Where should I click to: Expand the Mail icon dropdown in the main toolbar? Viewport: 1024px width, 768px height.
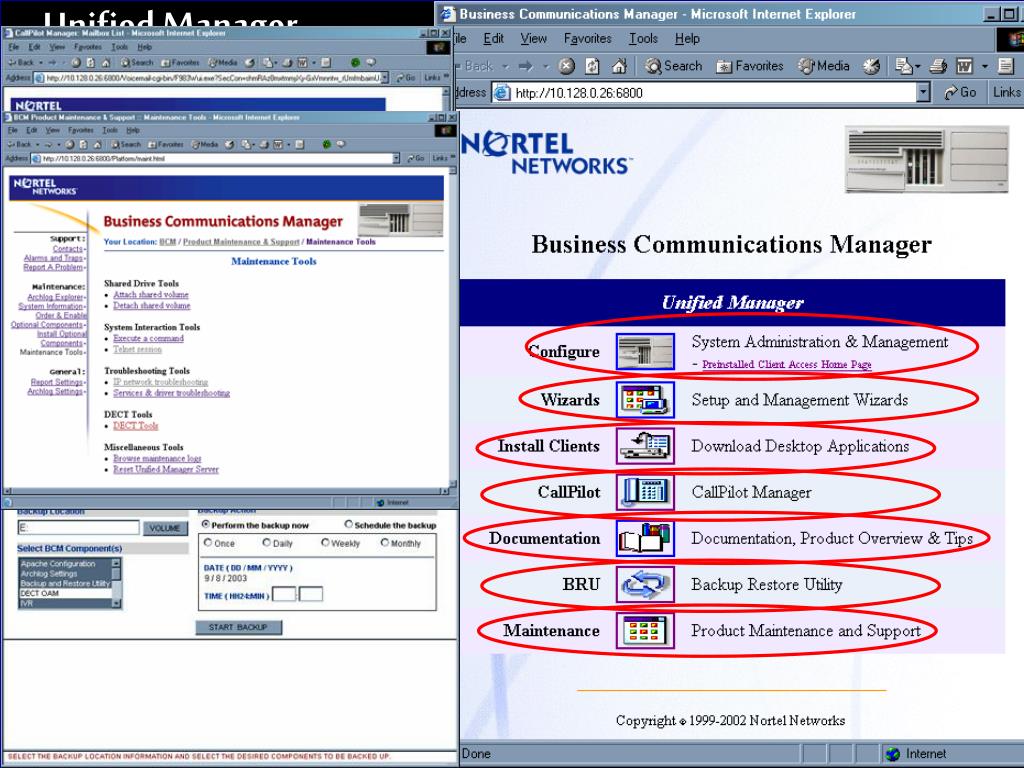click(918, 67)
